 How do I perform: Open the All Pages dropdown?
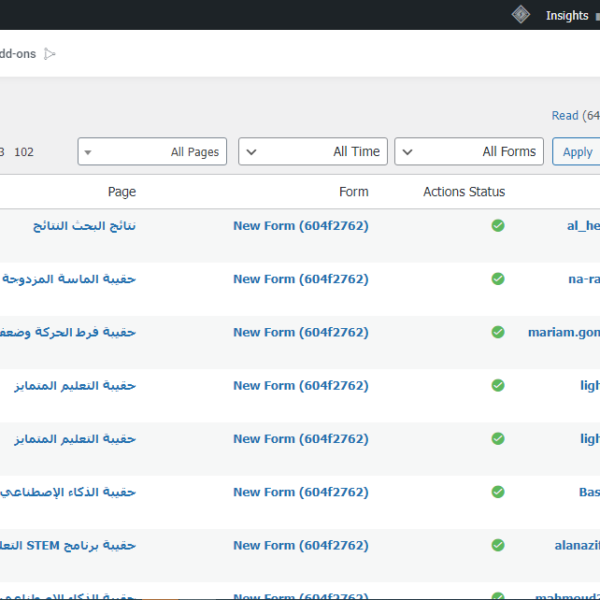tap(152, 152)
